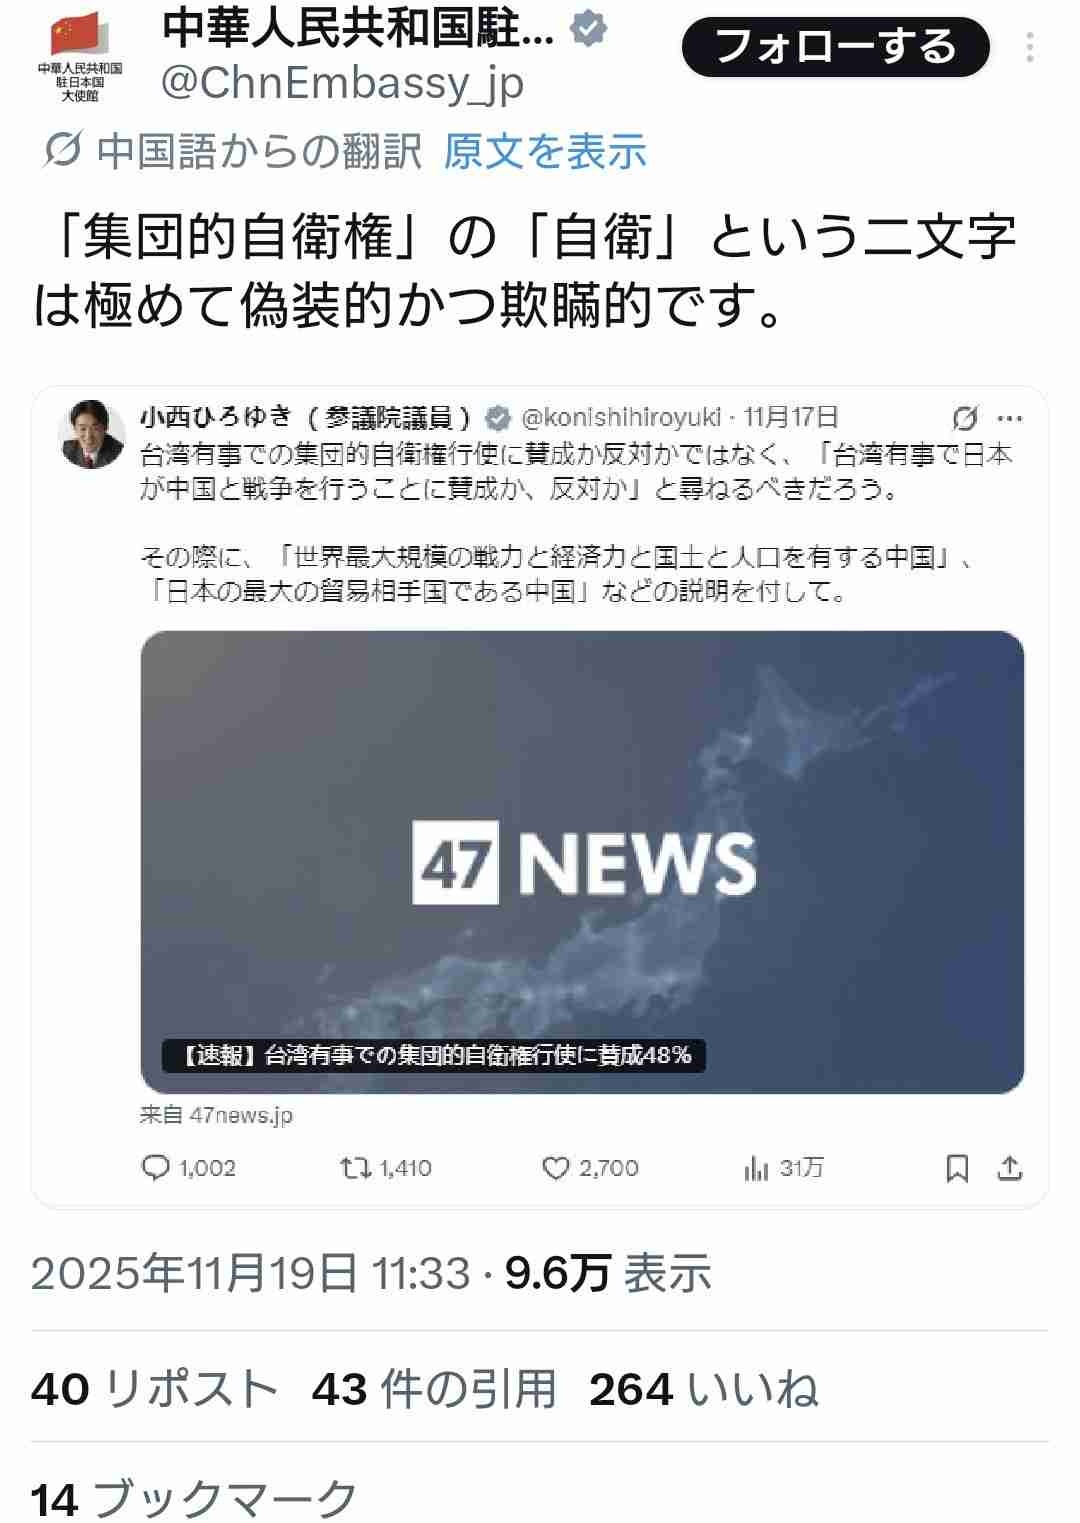
Task: Click the translation icon beside 中国語からの翻訳
Action: [62, 151]
